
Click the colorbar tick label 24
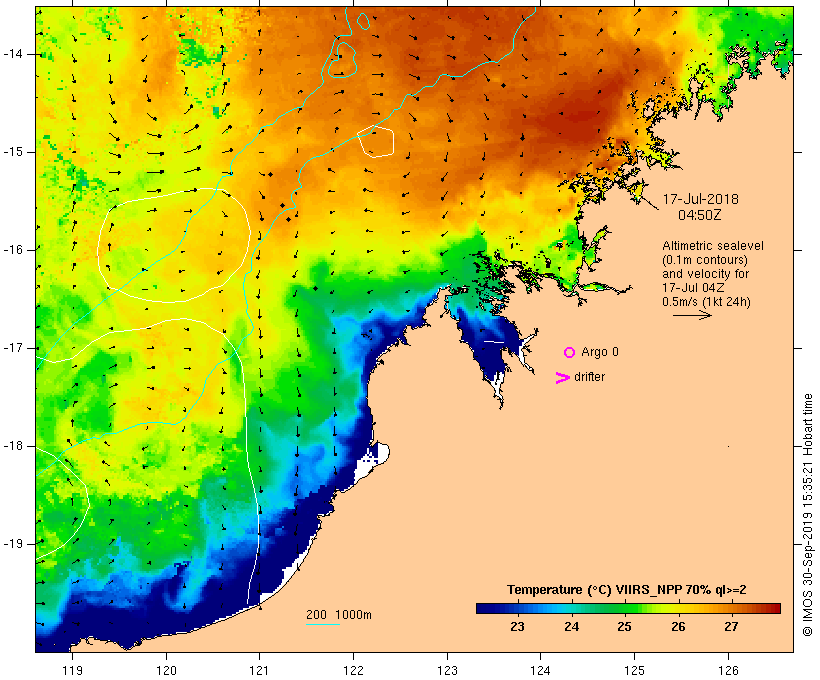tap(571, 627)
